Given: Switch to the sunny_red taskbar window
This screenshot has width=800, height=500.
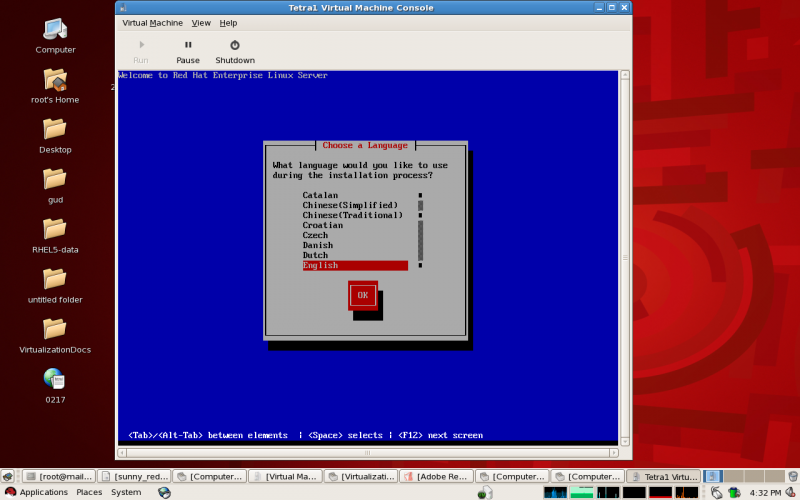Looking at the screenshot, I should coord(134,477).
